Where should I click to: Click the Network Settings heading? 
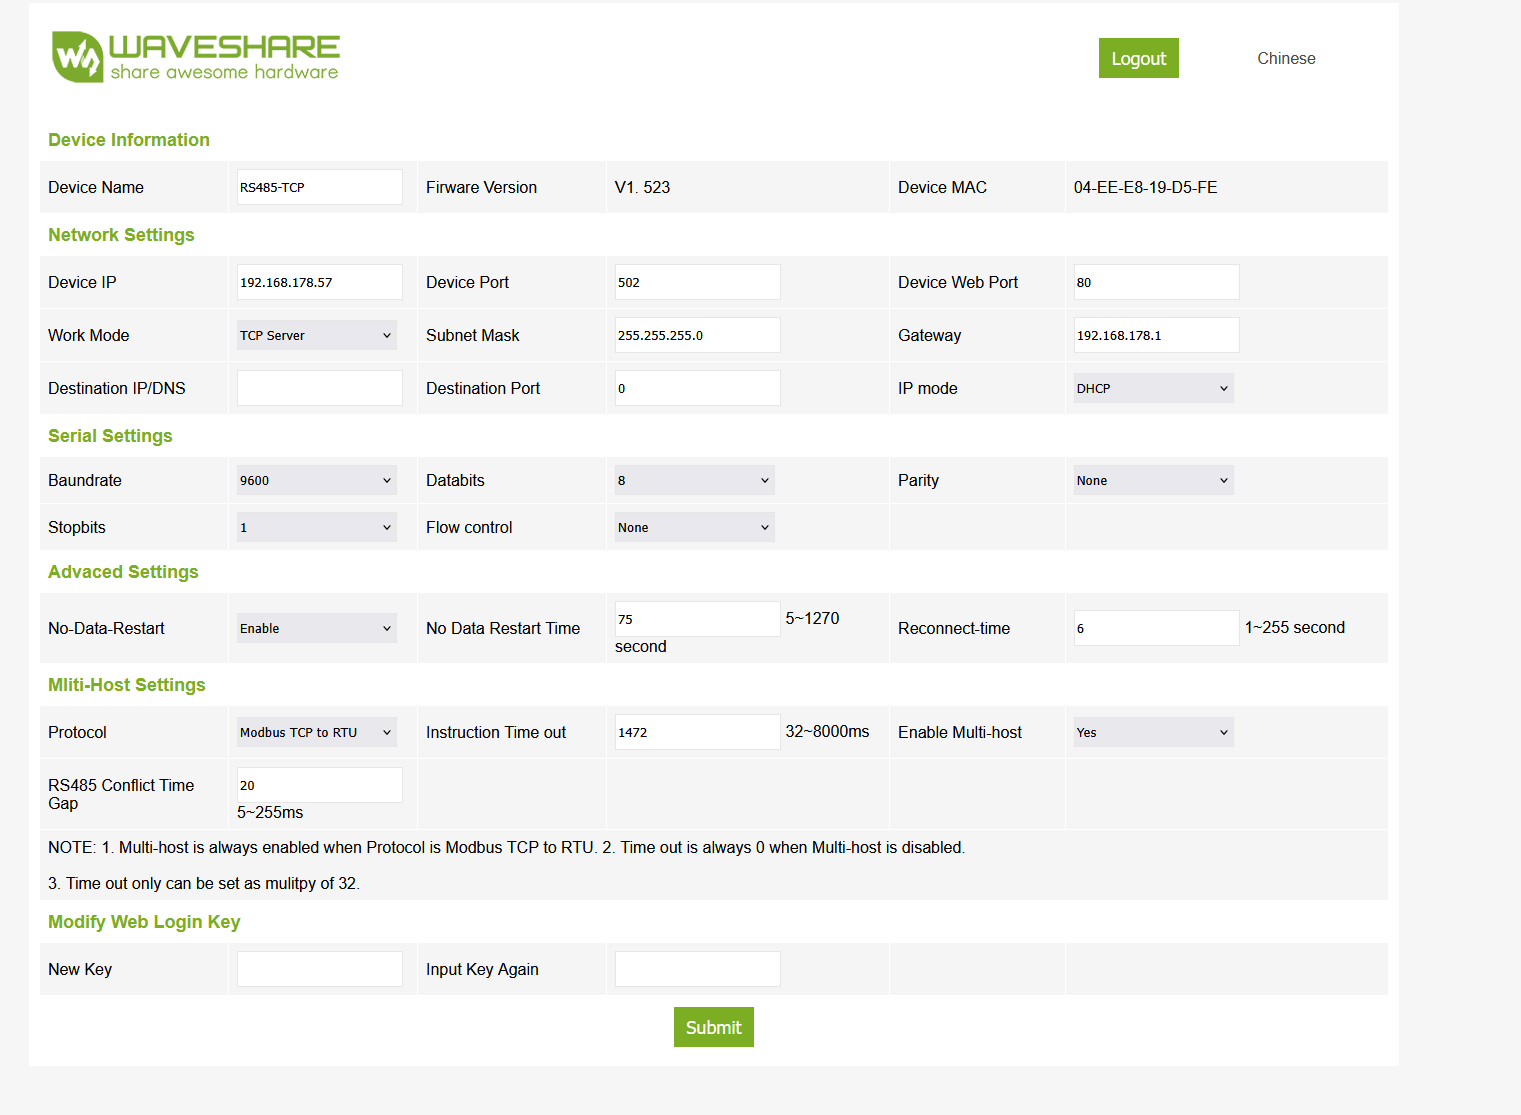121,235
